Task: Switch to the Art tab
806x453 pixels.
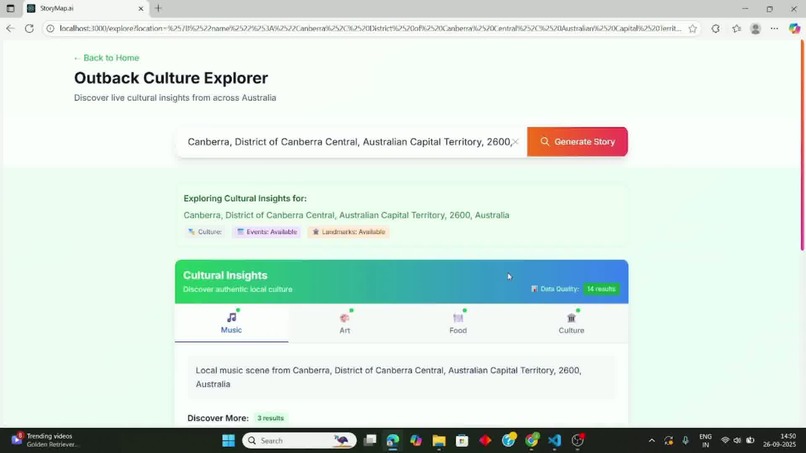Action: coord(345,323)
